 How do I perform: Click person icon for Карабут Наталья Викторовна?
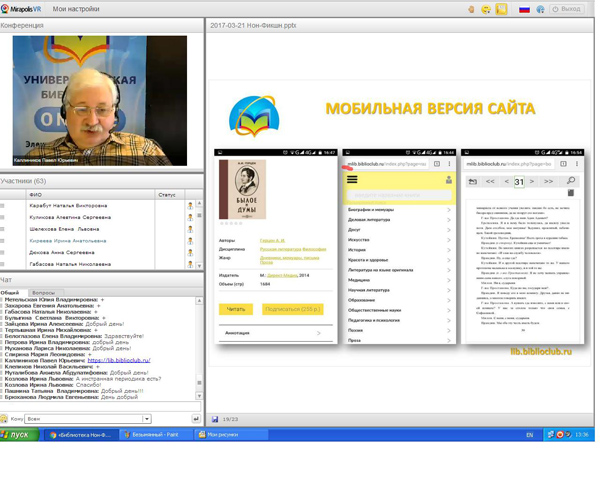tap(190, 206)
